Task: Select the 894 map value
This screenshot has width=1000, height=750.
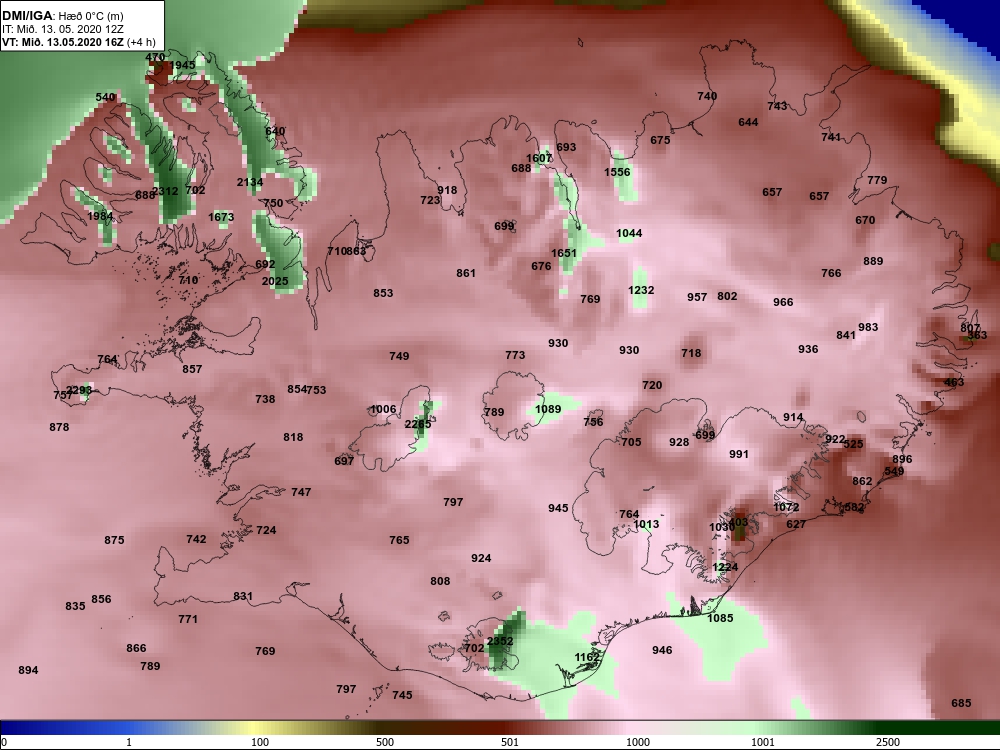Action: (x=28, y=670)
